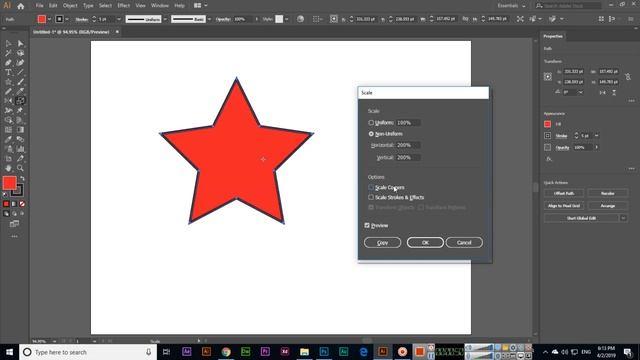Open the Effect menu
Viewport: 640px width, 360px height.
click(x=123, y=6)
